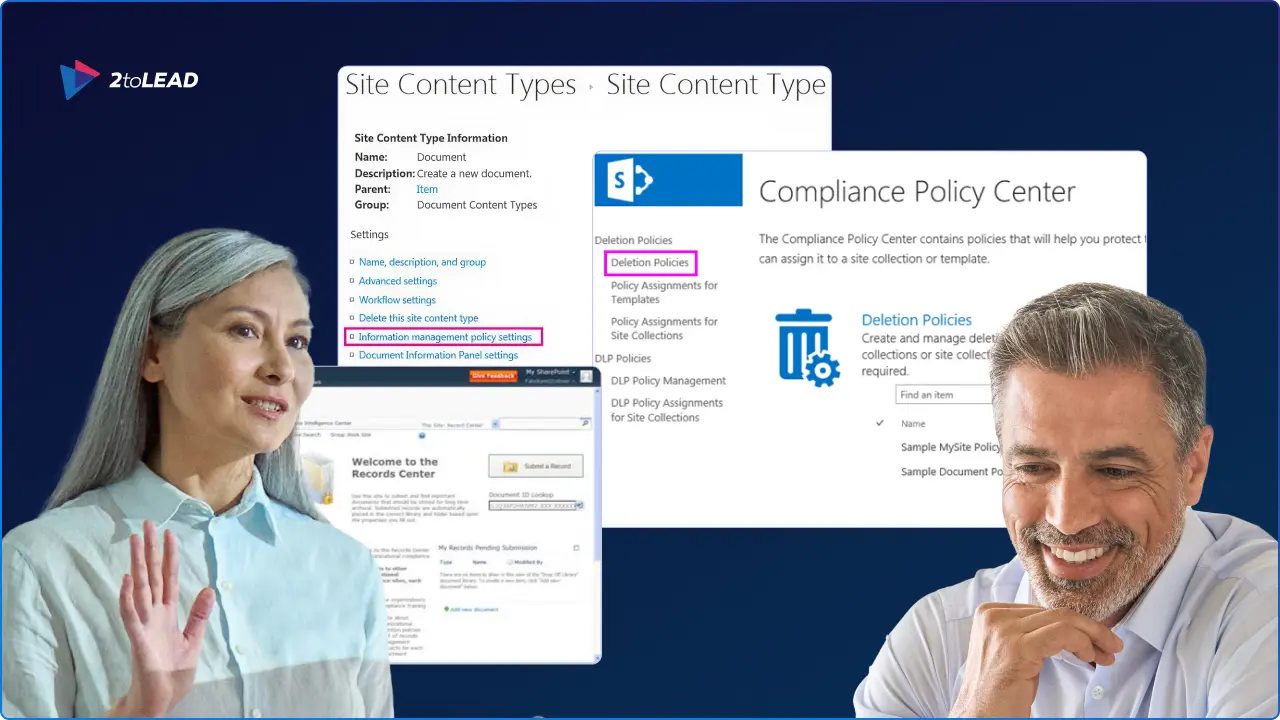Click the Type column header
This screenshot has height=720, width=1280.
[446, 562]
